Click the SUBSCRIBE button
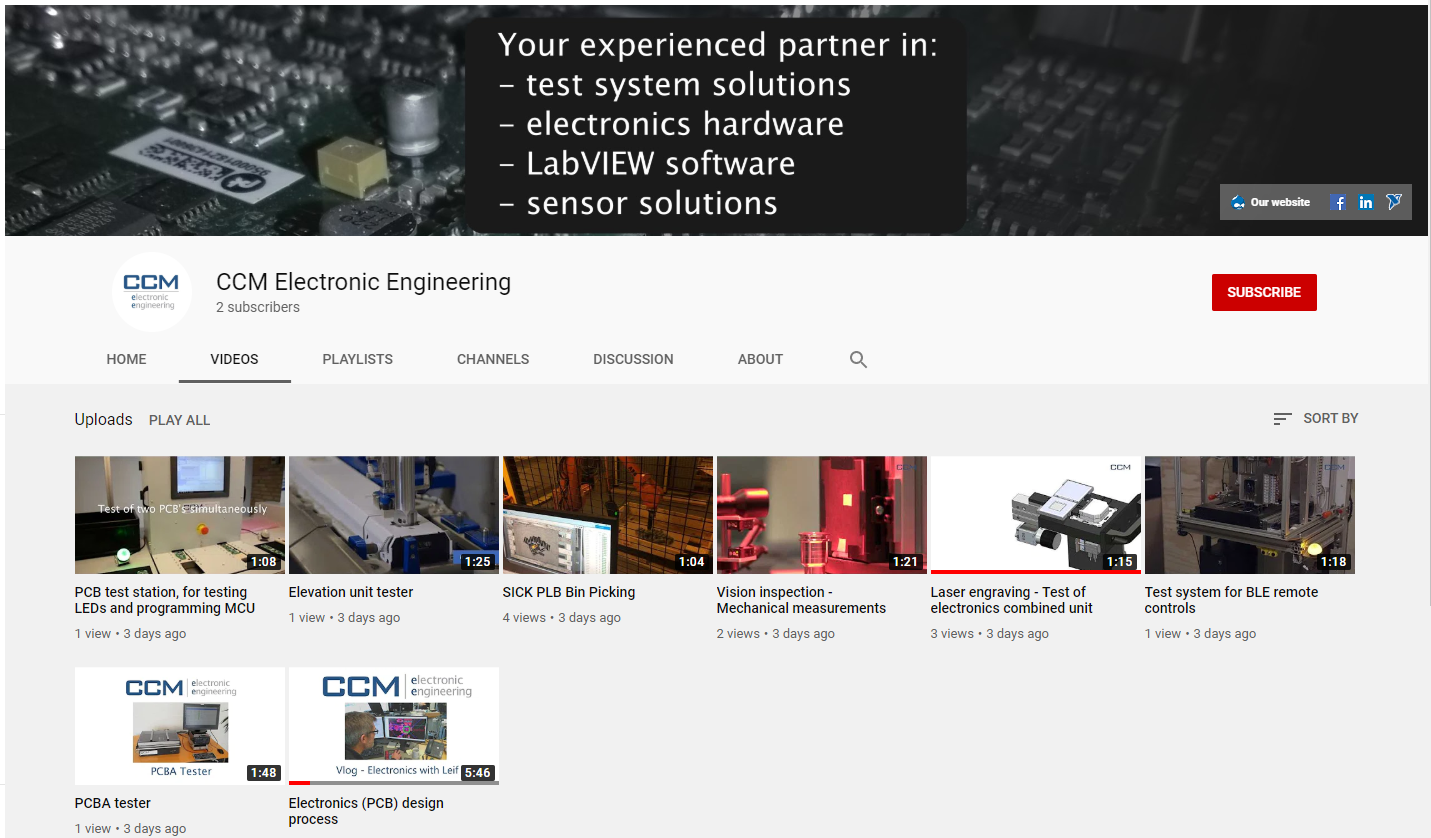Image resolution: width=1431 pixels, height=838 pixels. click(x=1264, y=292)
